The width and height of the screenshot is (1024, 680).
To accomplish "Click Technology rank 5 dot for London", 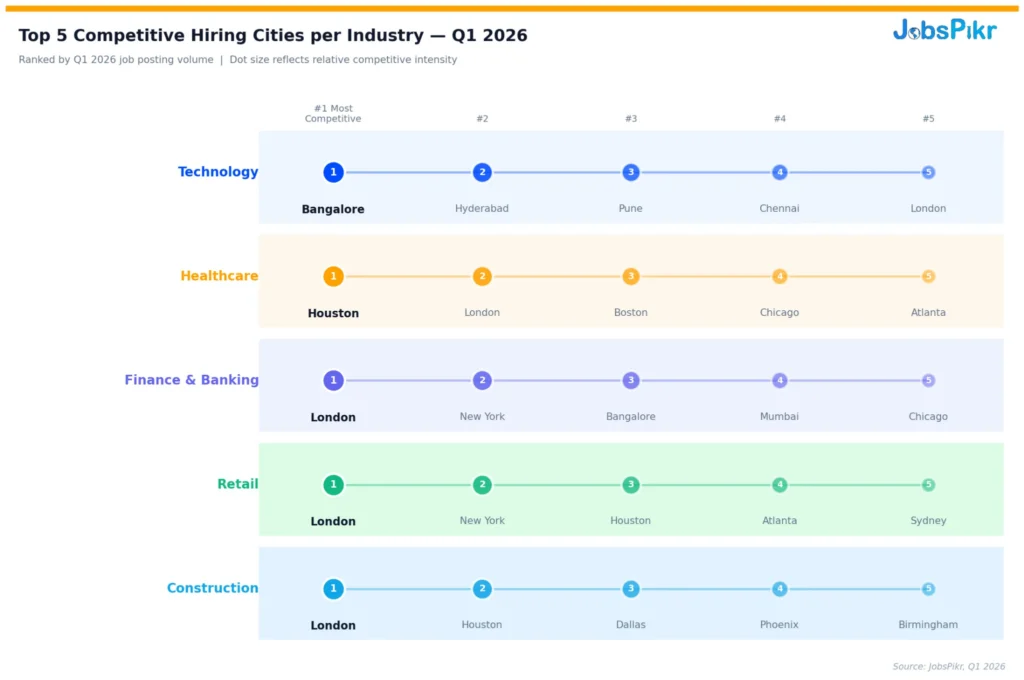I will tap(928, 172).
